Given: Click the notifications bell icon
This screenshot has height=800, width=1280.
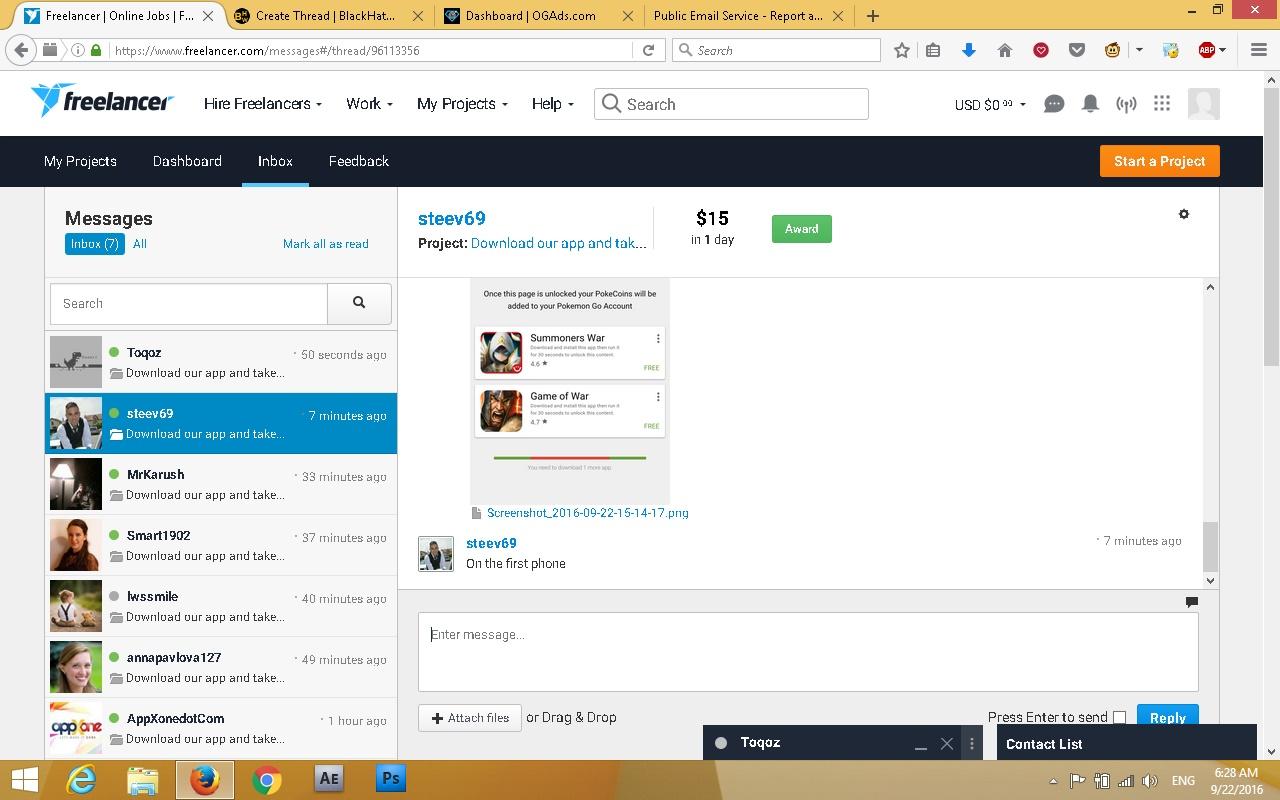Looking at the screenshot, I should [1090, 104].
